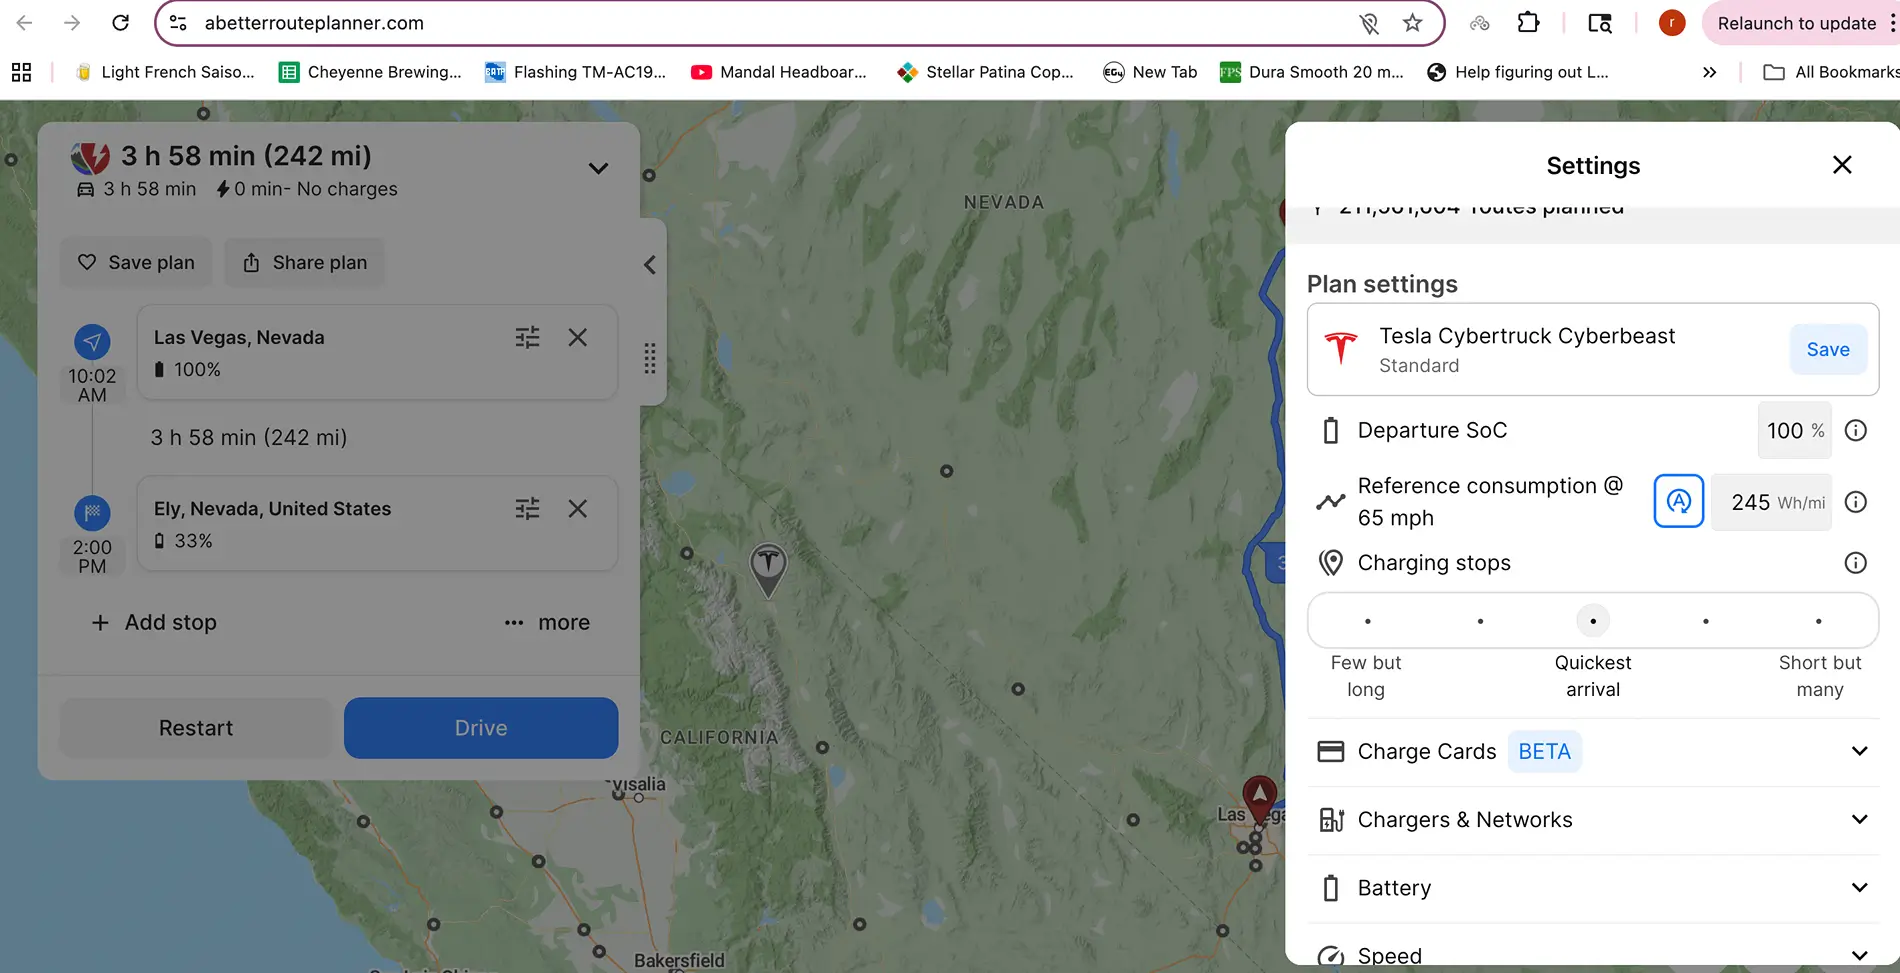Open Mandal Headboard bookmark
The width and height of the screenshot is (1900, 973).
779,72
